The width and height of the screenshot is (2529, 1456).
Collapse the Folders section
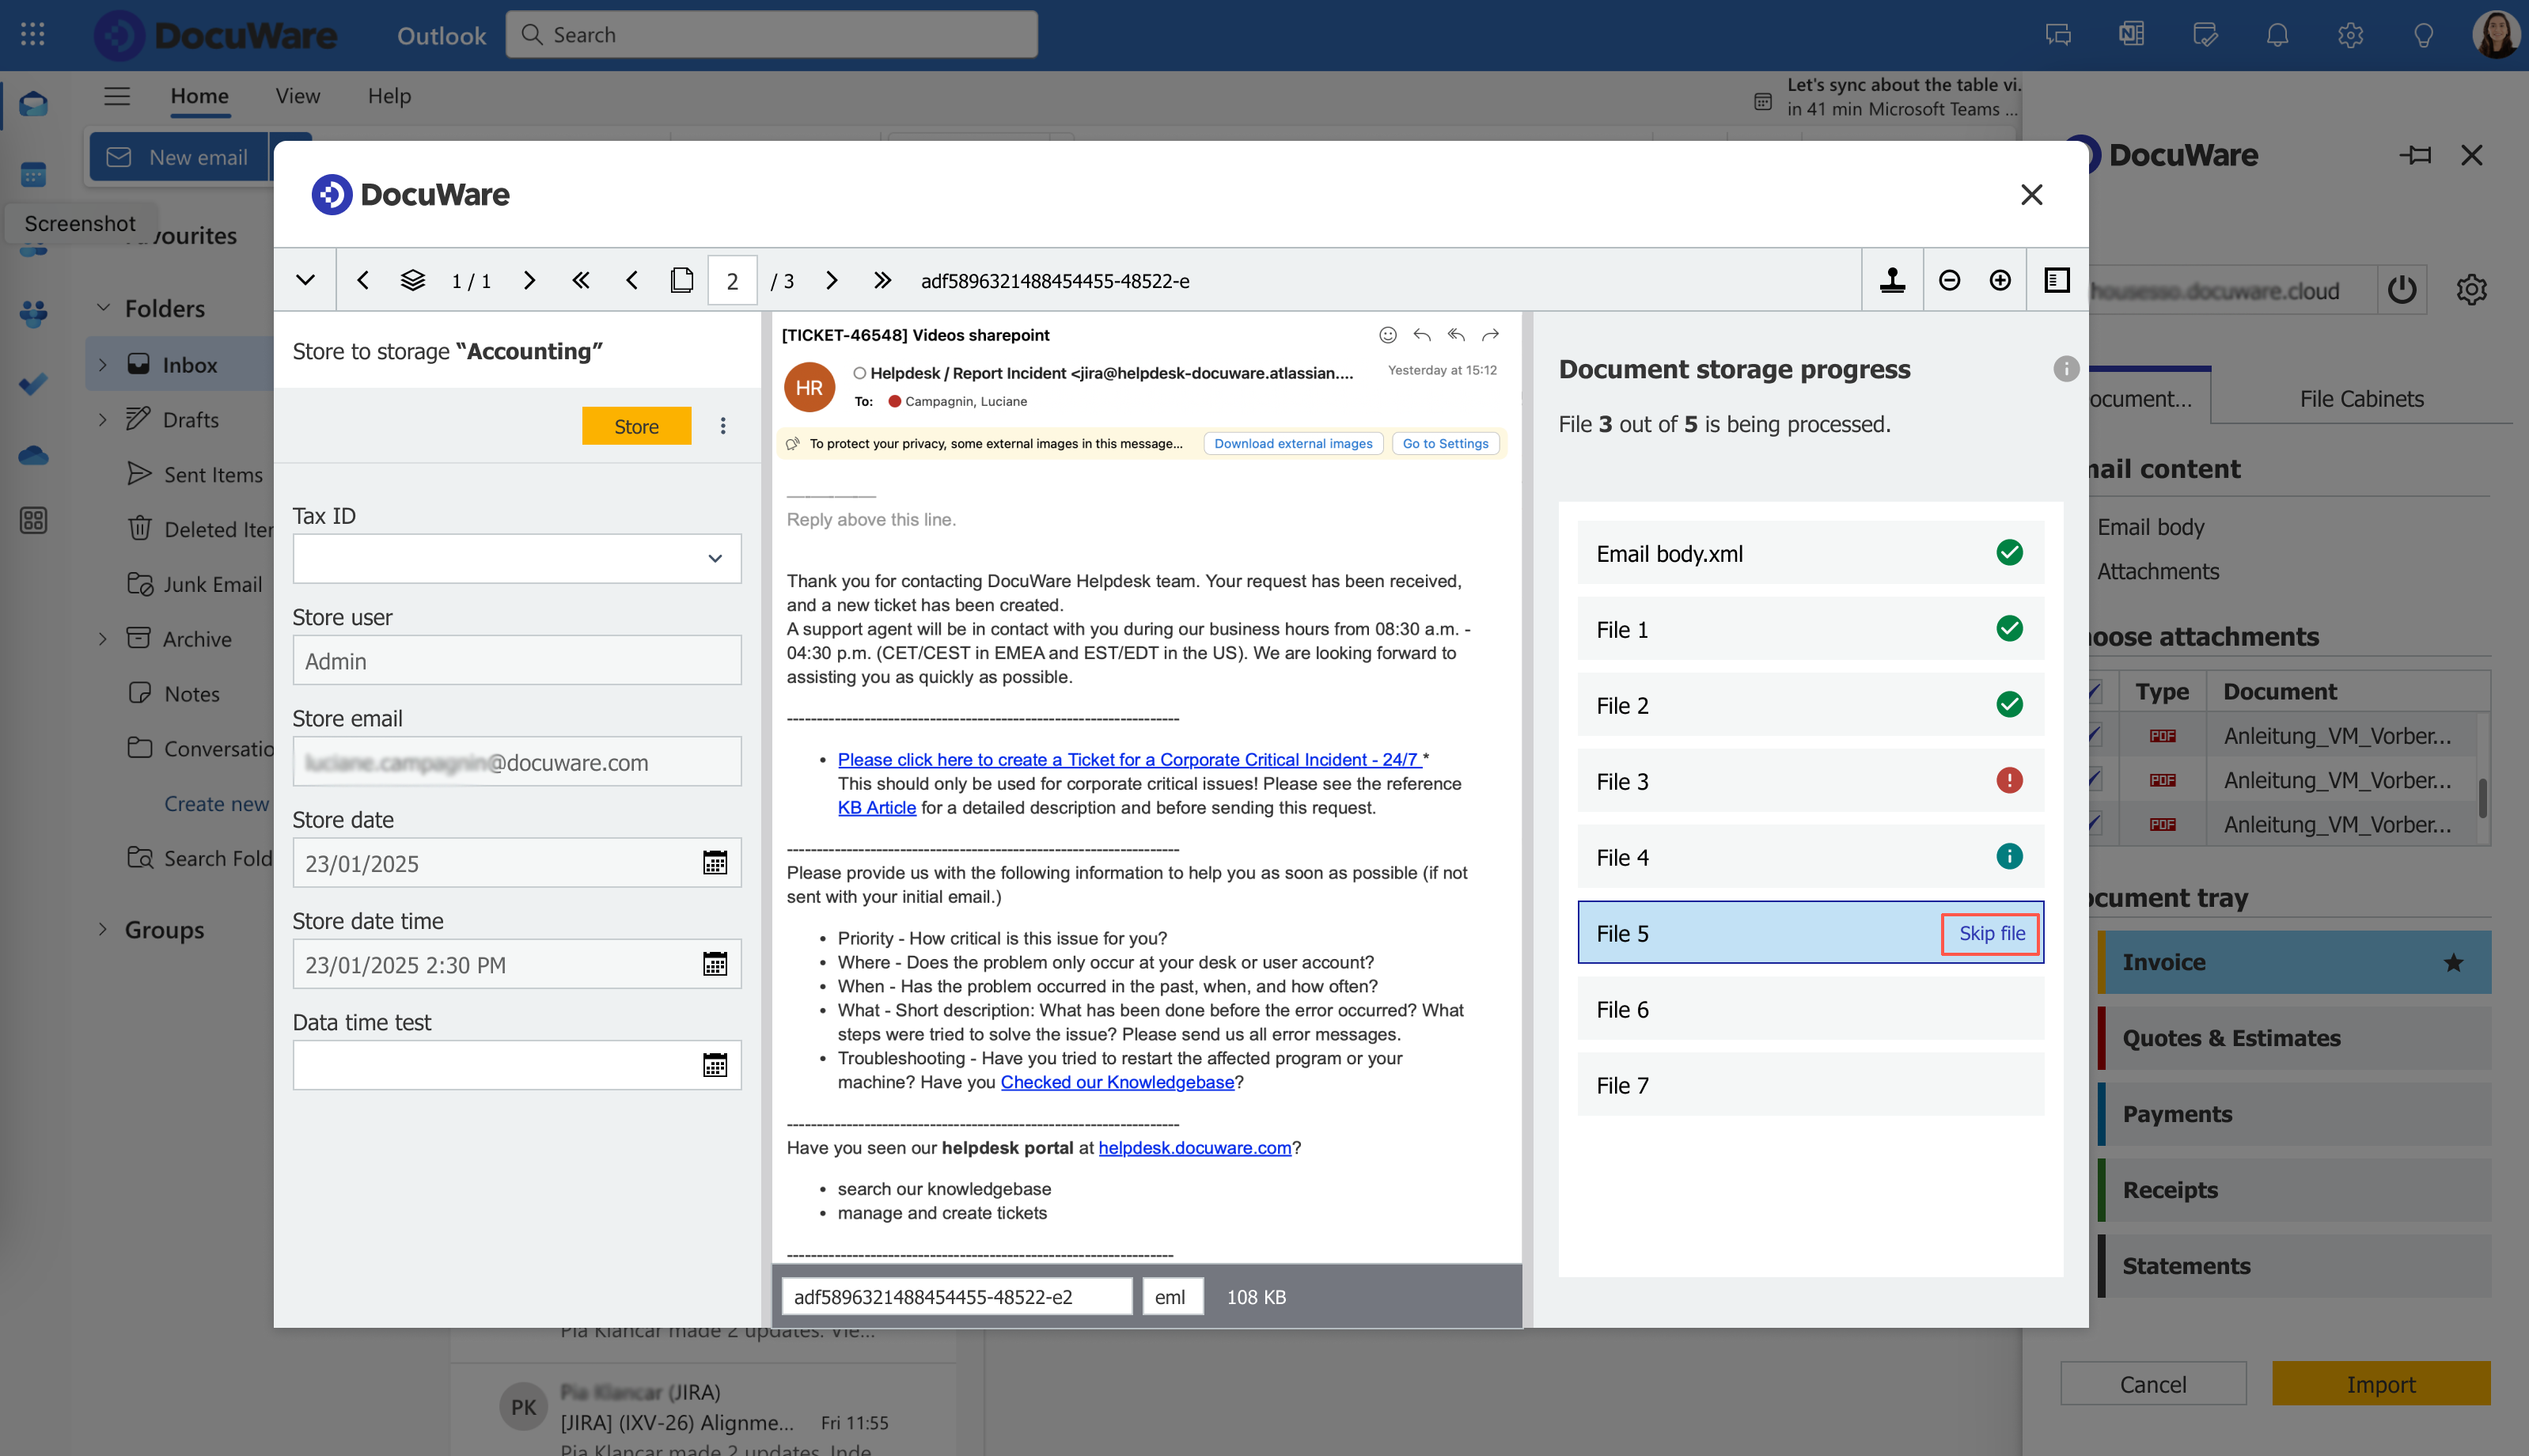103,308
